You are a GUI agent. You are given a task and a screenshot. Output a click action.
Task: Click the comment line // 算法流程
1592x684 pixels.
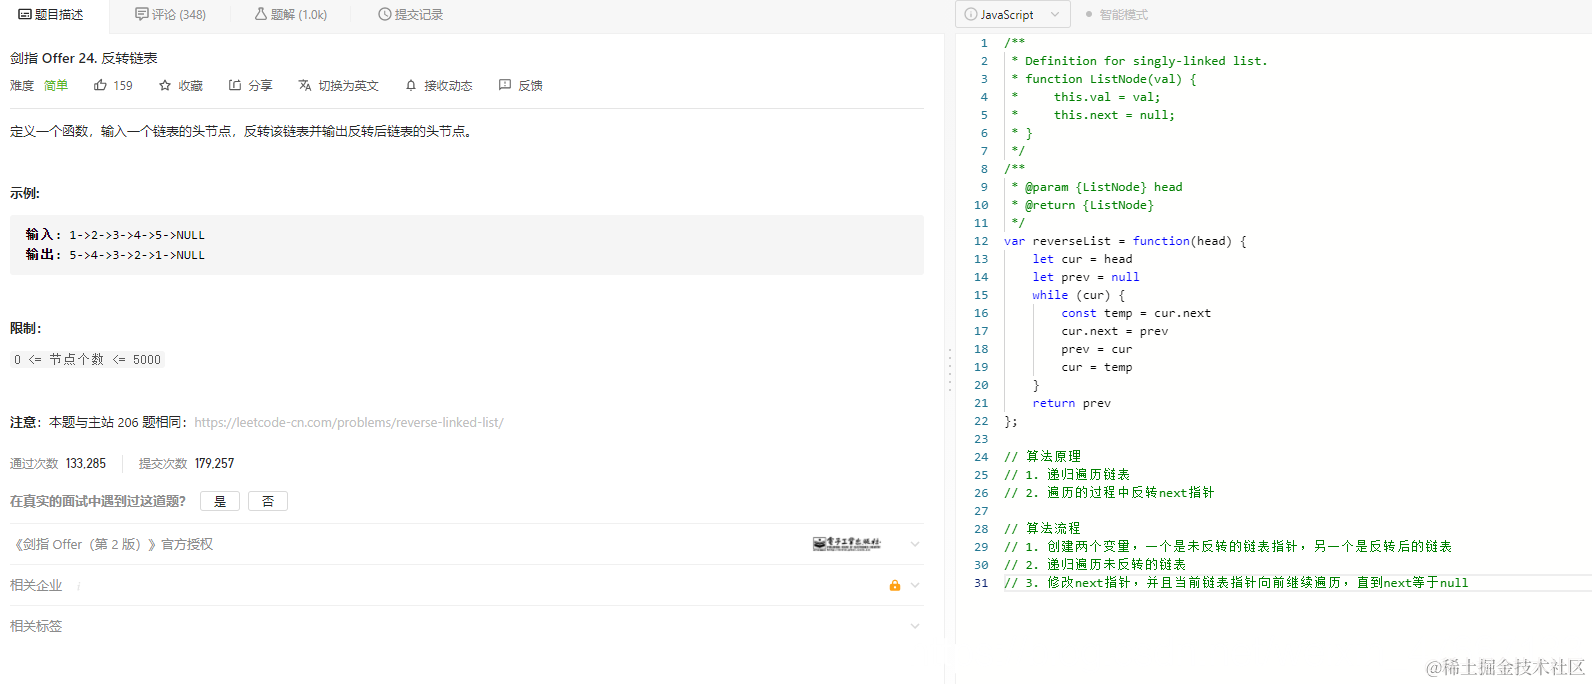tap(1042, 529)
